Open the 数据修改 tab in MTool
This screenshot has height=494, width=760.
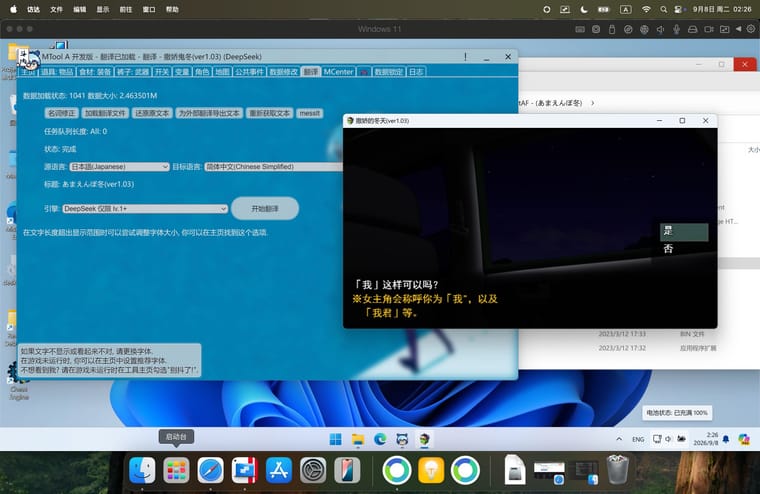(284, 72)
